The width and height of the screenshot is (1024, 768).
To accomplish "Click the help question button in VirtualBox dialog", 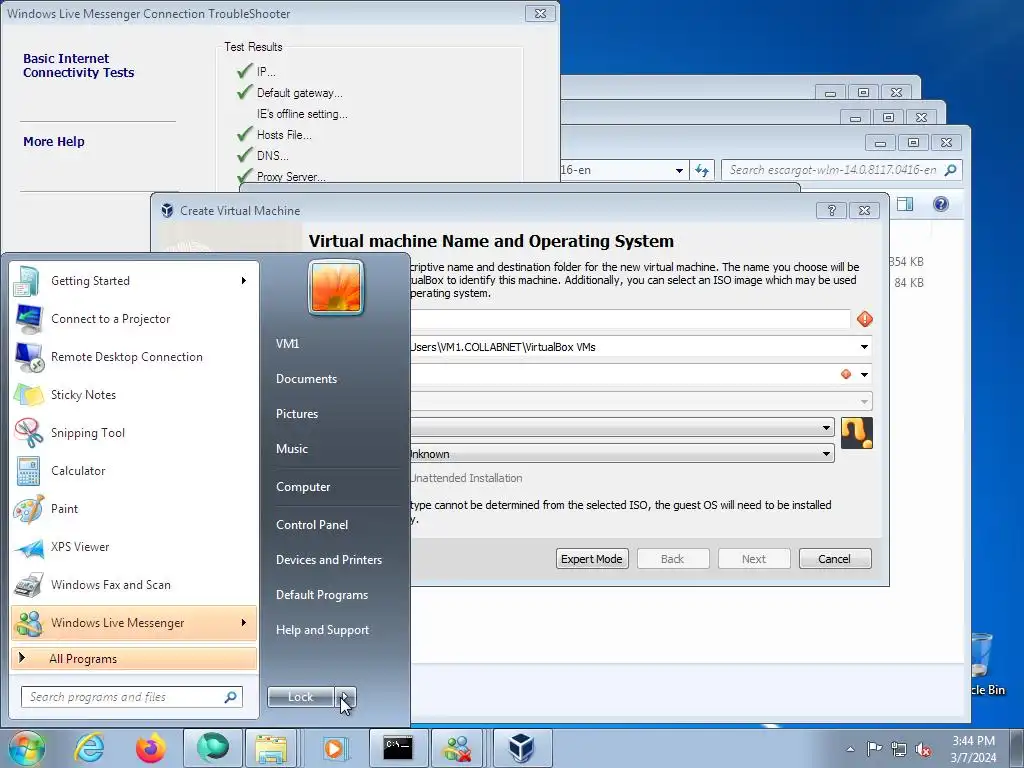I will pos(831,210).
